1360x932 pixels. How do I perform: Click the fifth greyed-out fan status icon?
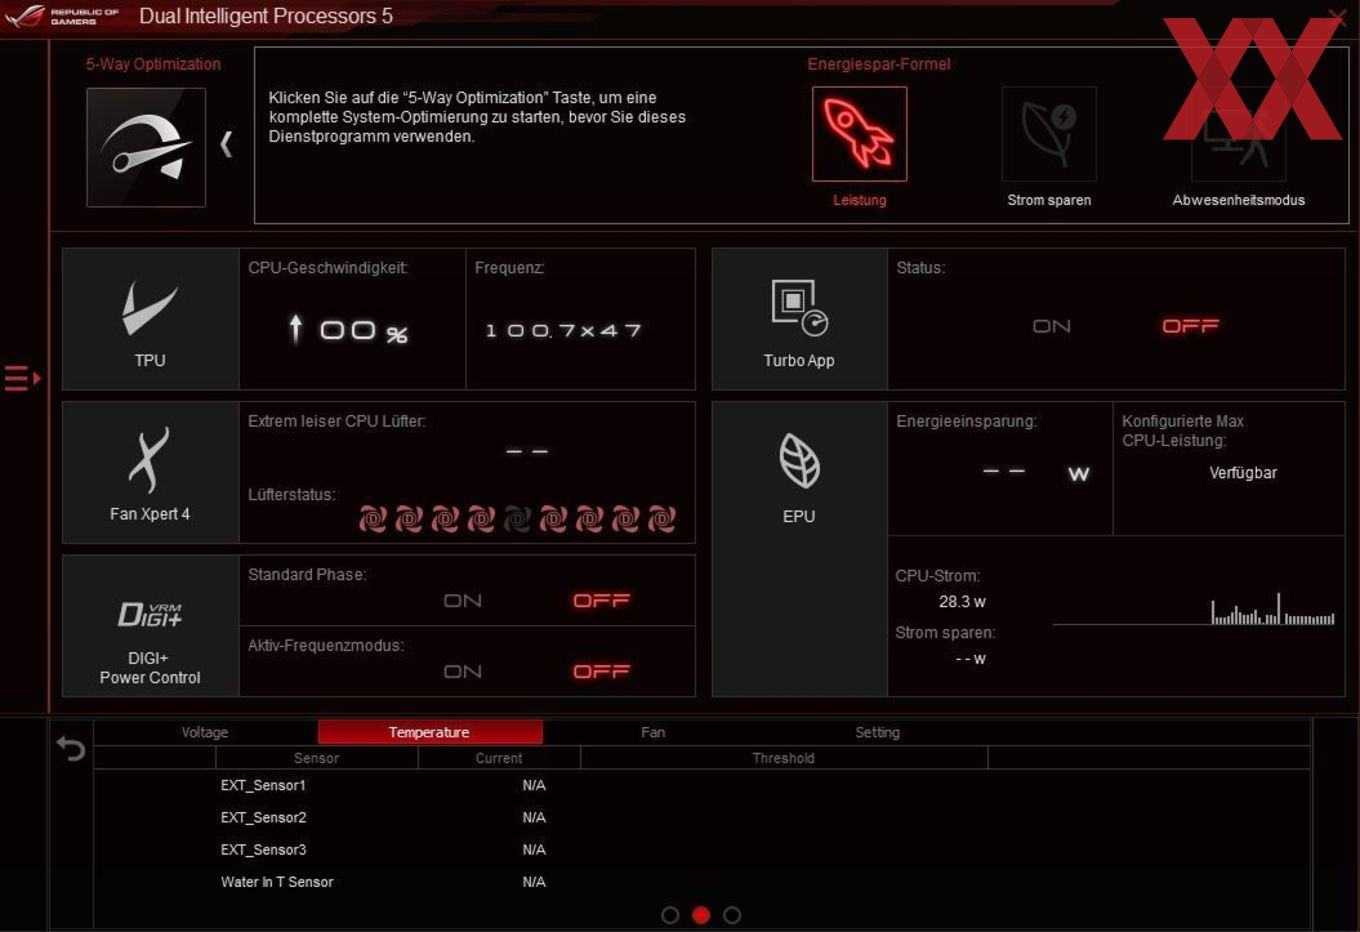(517, 519)
